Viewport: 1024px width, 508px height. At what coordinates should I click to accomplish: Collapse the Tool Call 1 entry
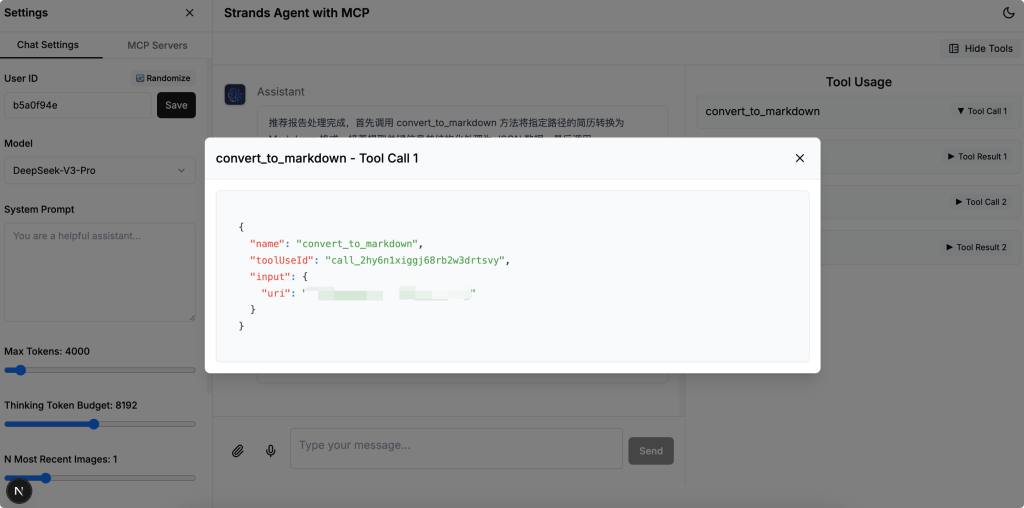tap(982, 111)
